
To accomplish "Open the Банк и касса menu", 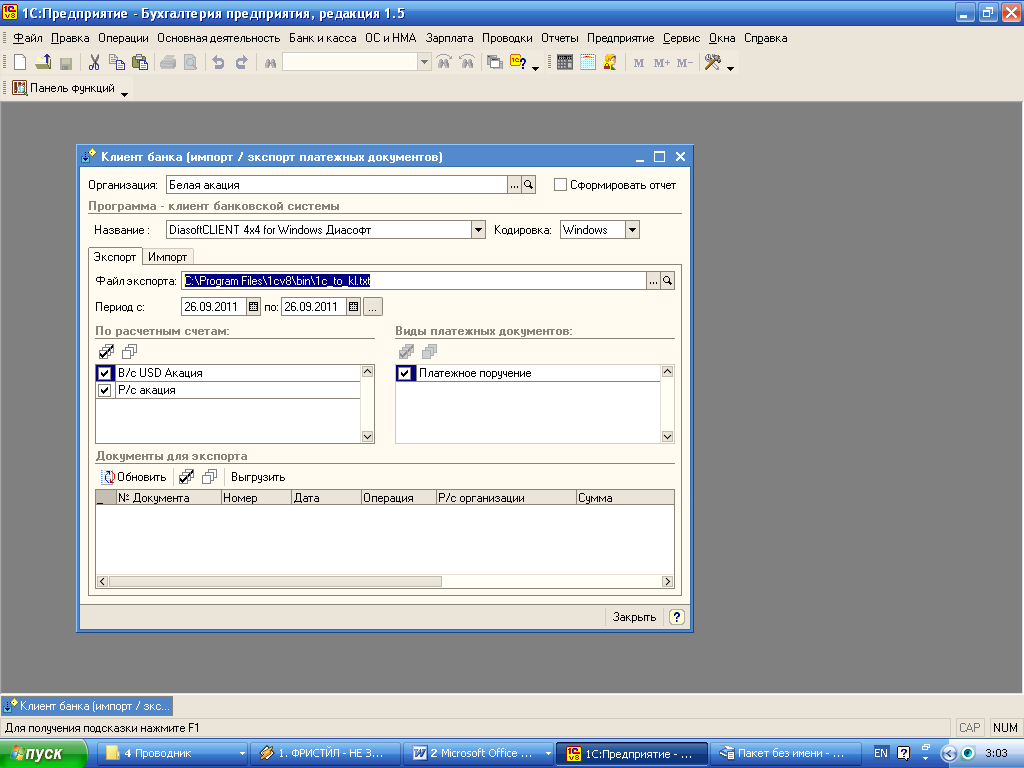I will click(323, 38).
